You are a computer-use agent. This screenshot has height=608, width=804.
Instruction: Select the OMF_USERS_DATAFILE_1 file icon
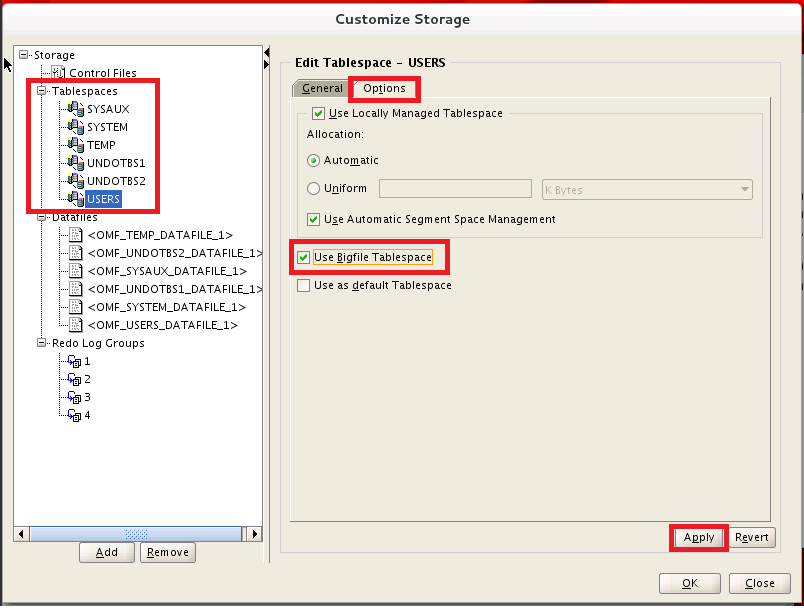click(x=75, y=325)
